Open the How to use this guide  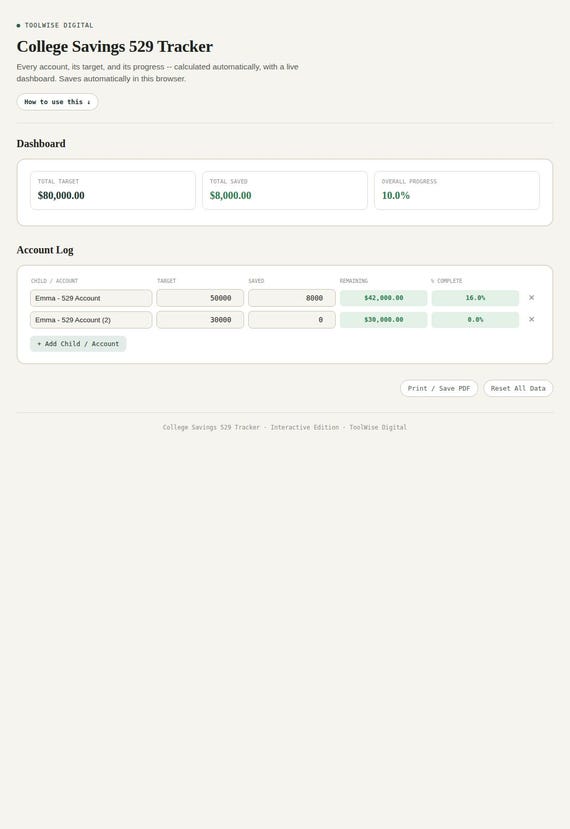57,102
